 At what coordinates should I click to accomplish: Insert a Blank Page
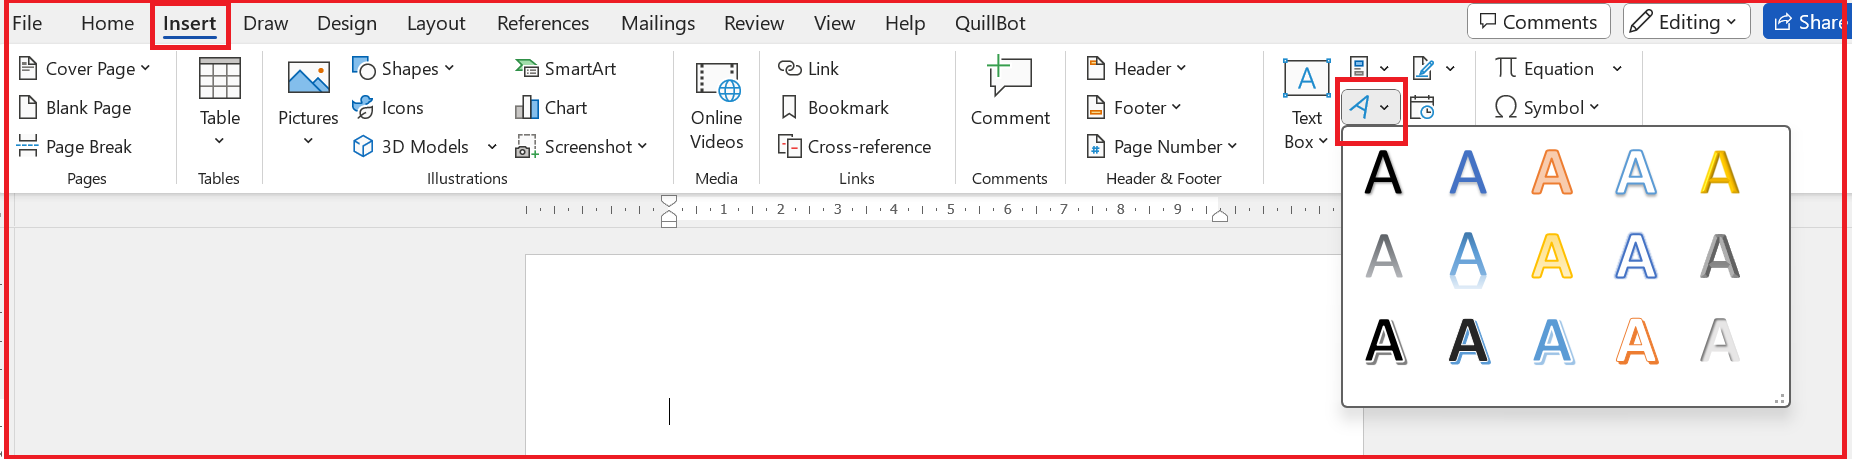tap(75, 107)
